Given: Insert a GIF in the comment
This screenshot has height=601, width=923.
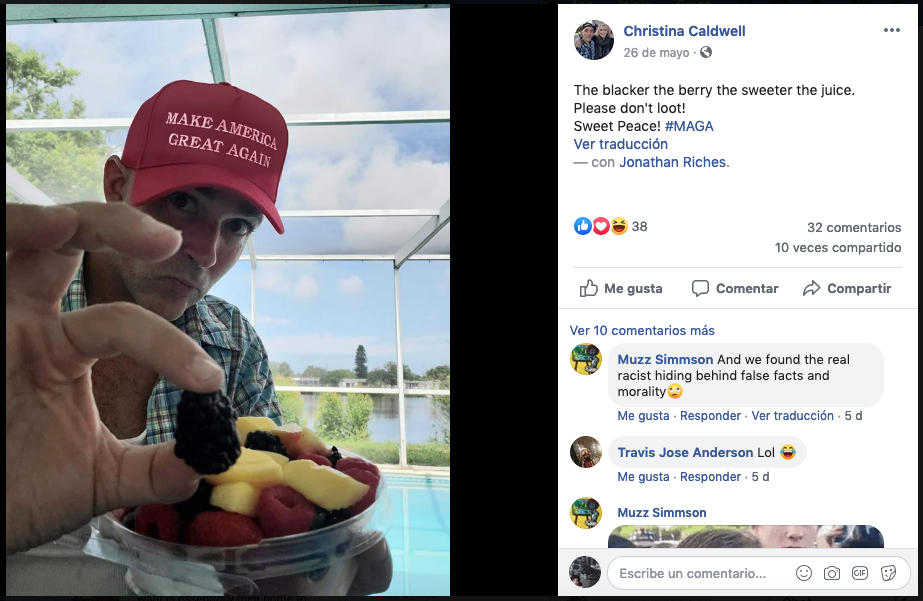Looking at the screenshot, I should 860,573.
